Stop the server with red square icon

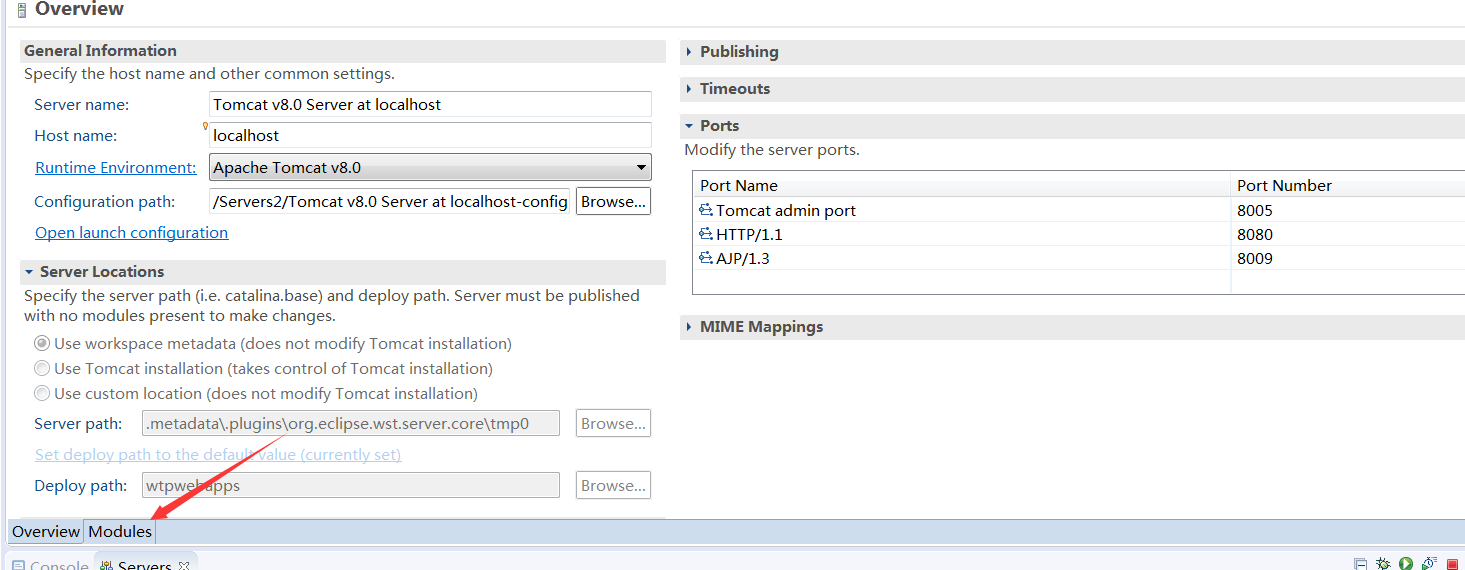pos(1452,564)
